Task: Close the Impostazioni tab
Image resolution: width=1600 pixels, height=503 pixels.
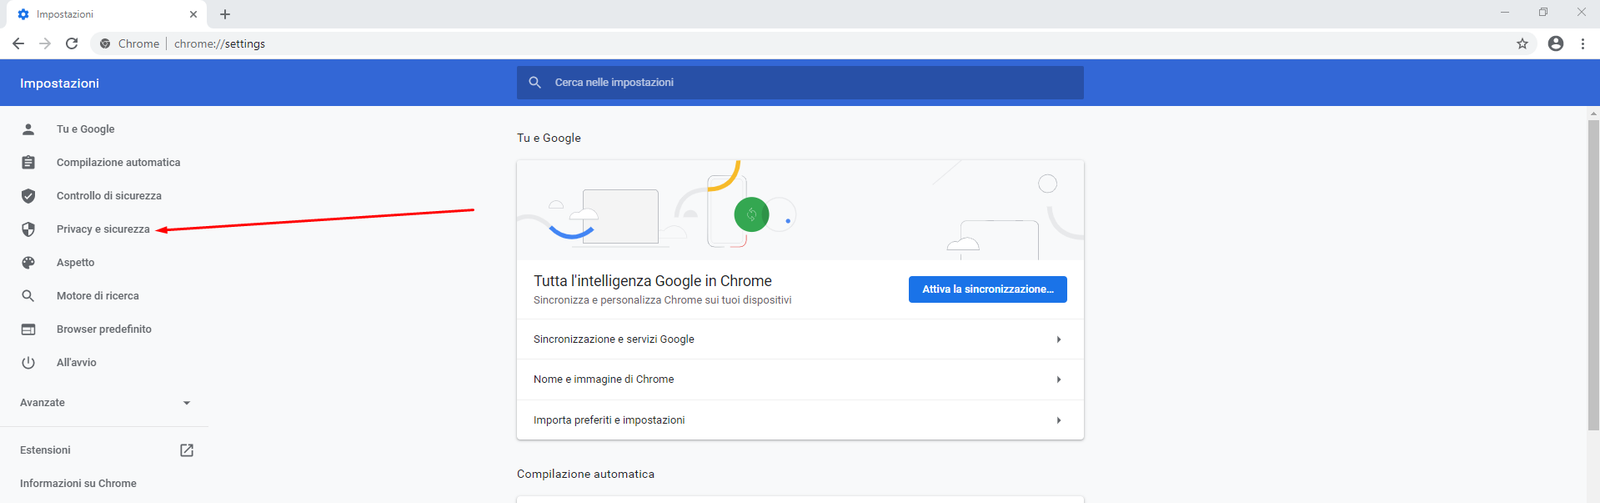Action: [193, 14]
